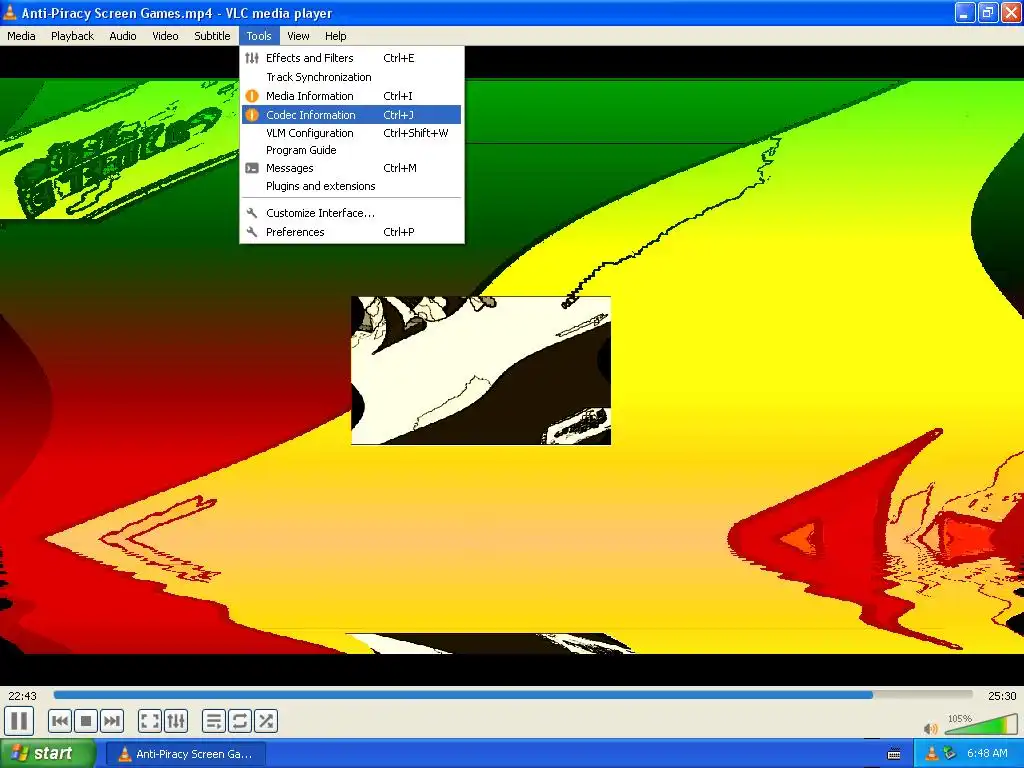
Task: Click VLC cone tray icon
Action: tap(932, 754)
